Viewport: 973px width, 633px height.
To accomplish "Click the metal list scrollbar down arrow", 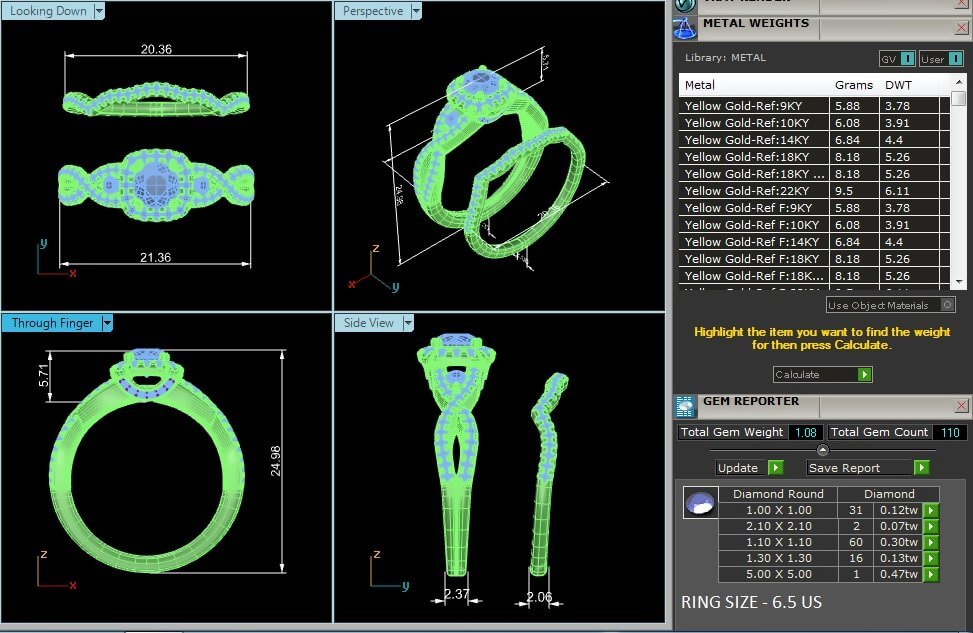I will click(958, 281).
